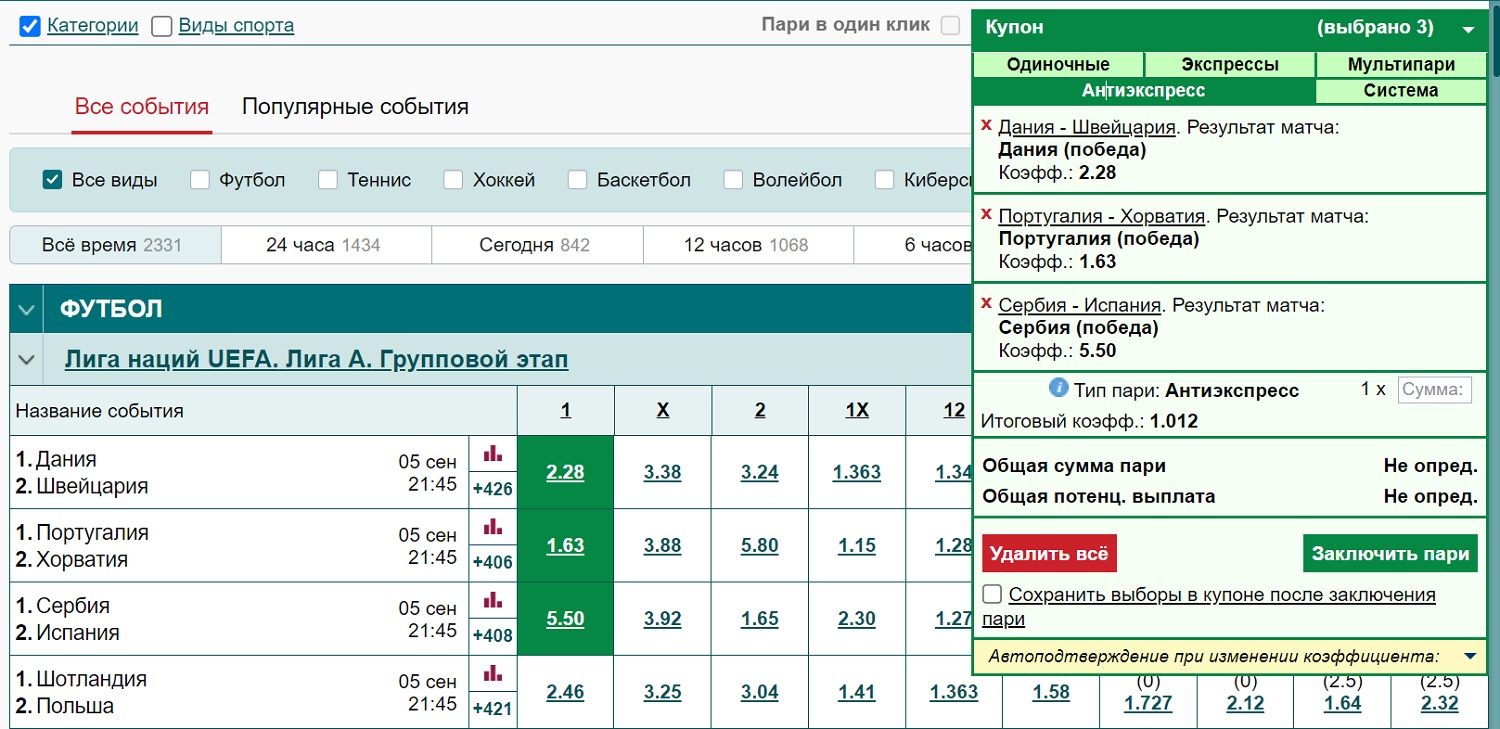The width and height of the screenshot is (1500, 729).
Task: Click column header 1X
Action: [x=856, y=410]
